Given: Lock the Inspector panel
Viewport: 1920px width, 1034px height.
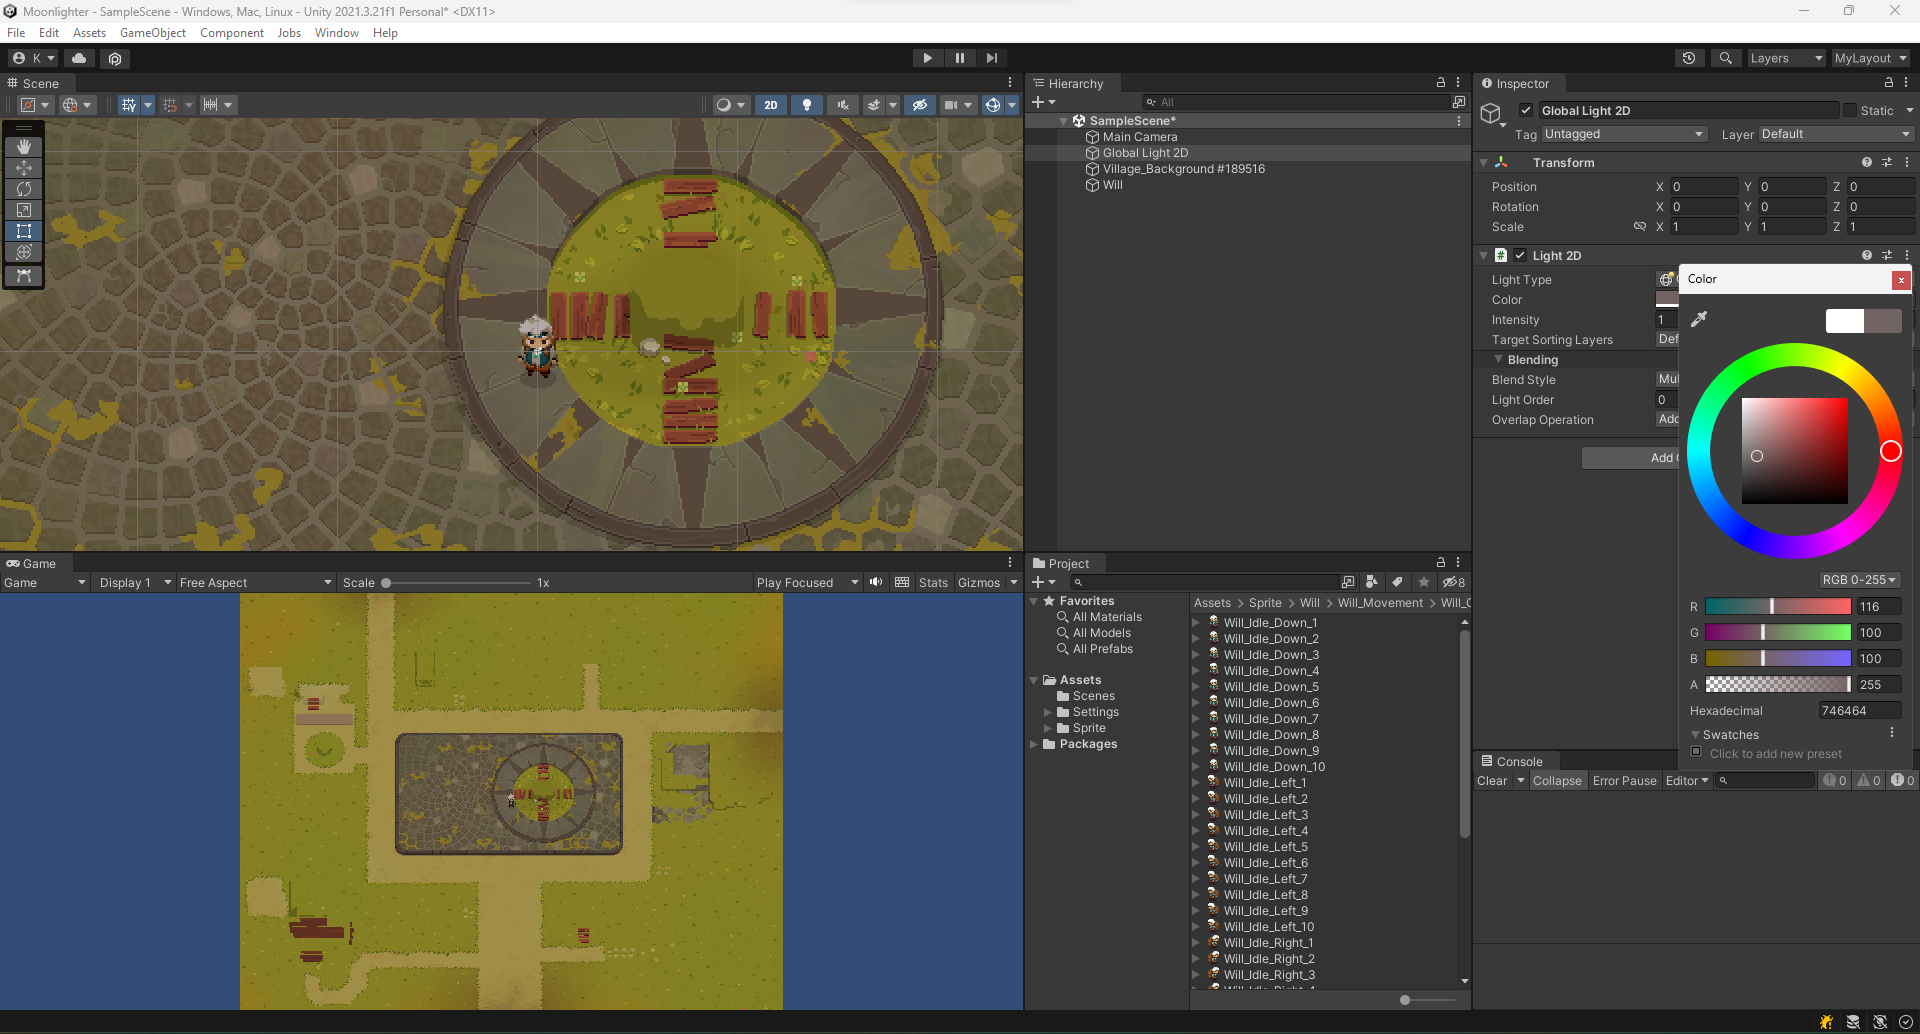Looking at the screenshot, I should point(1888,83).
